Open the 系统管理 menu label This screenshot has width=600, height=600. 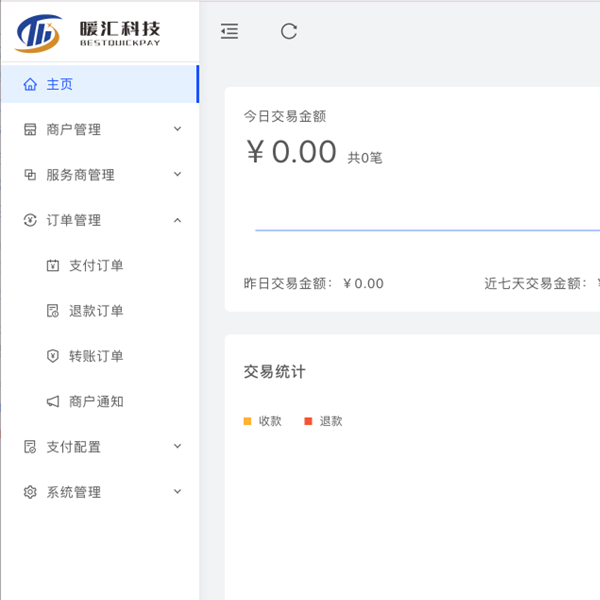[x=74, y=492]
